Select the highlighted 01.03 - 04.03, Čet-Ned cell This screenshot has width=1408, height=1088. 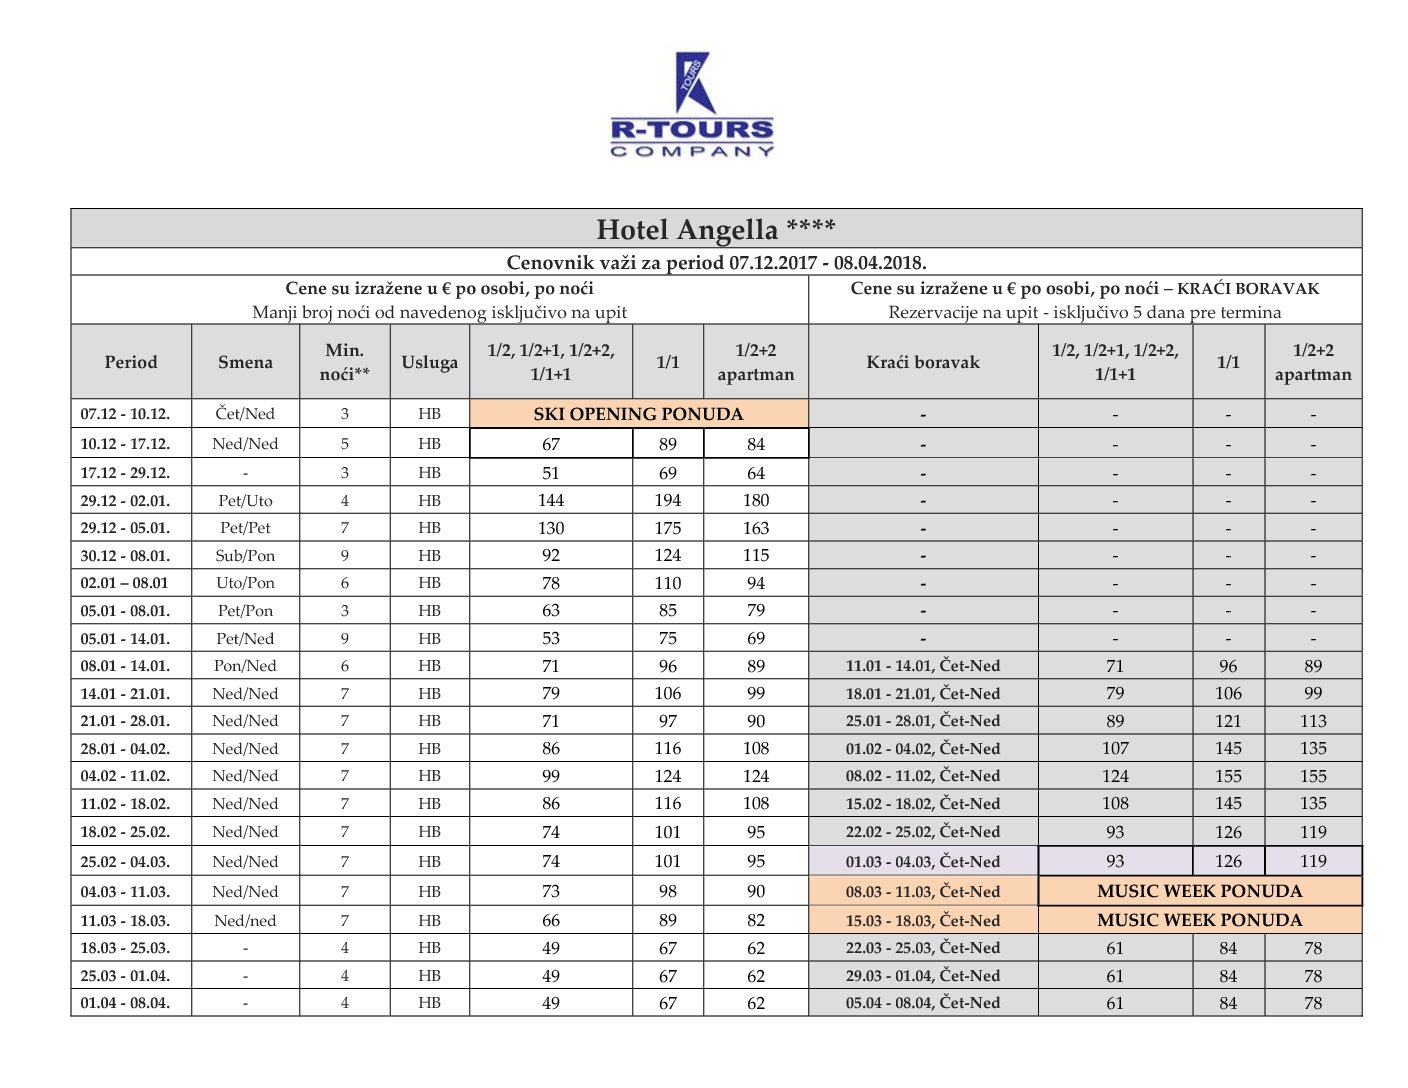(923, 861)
